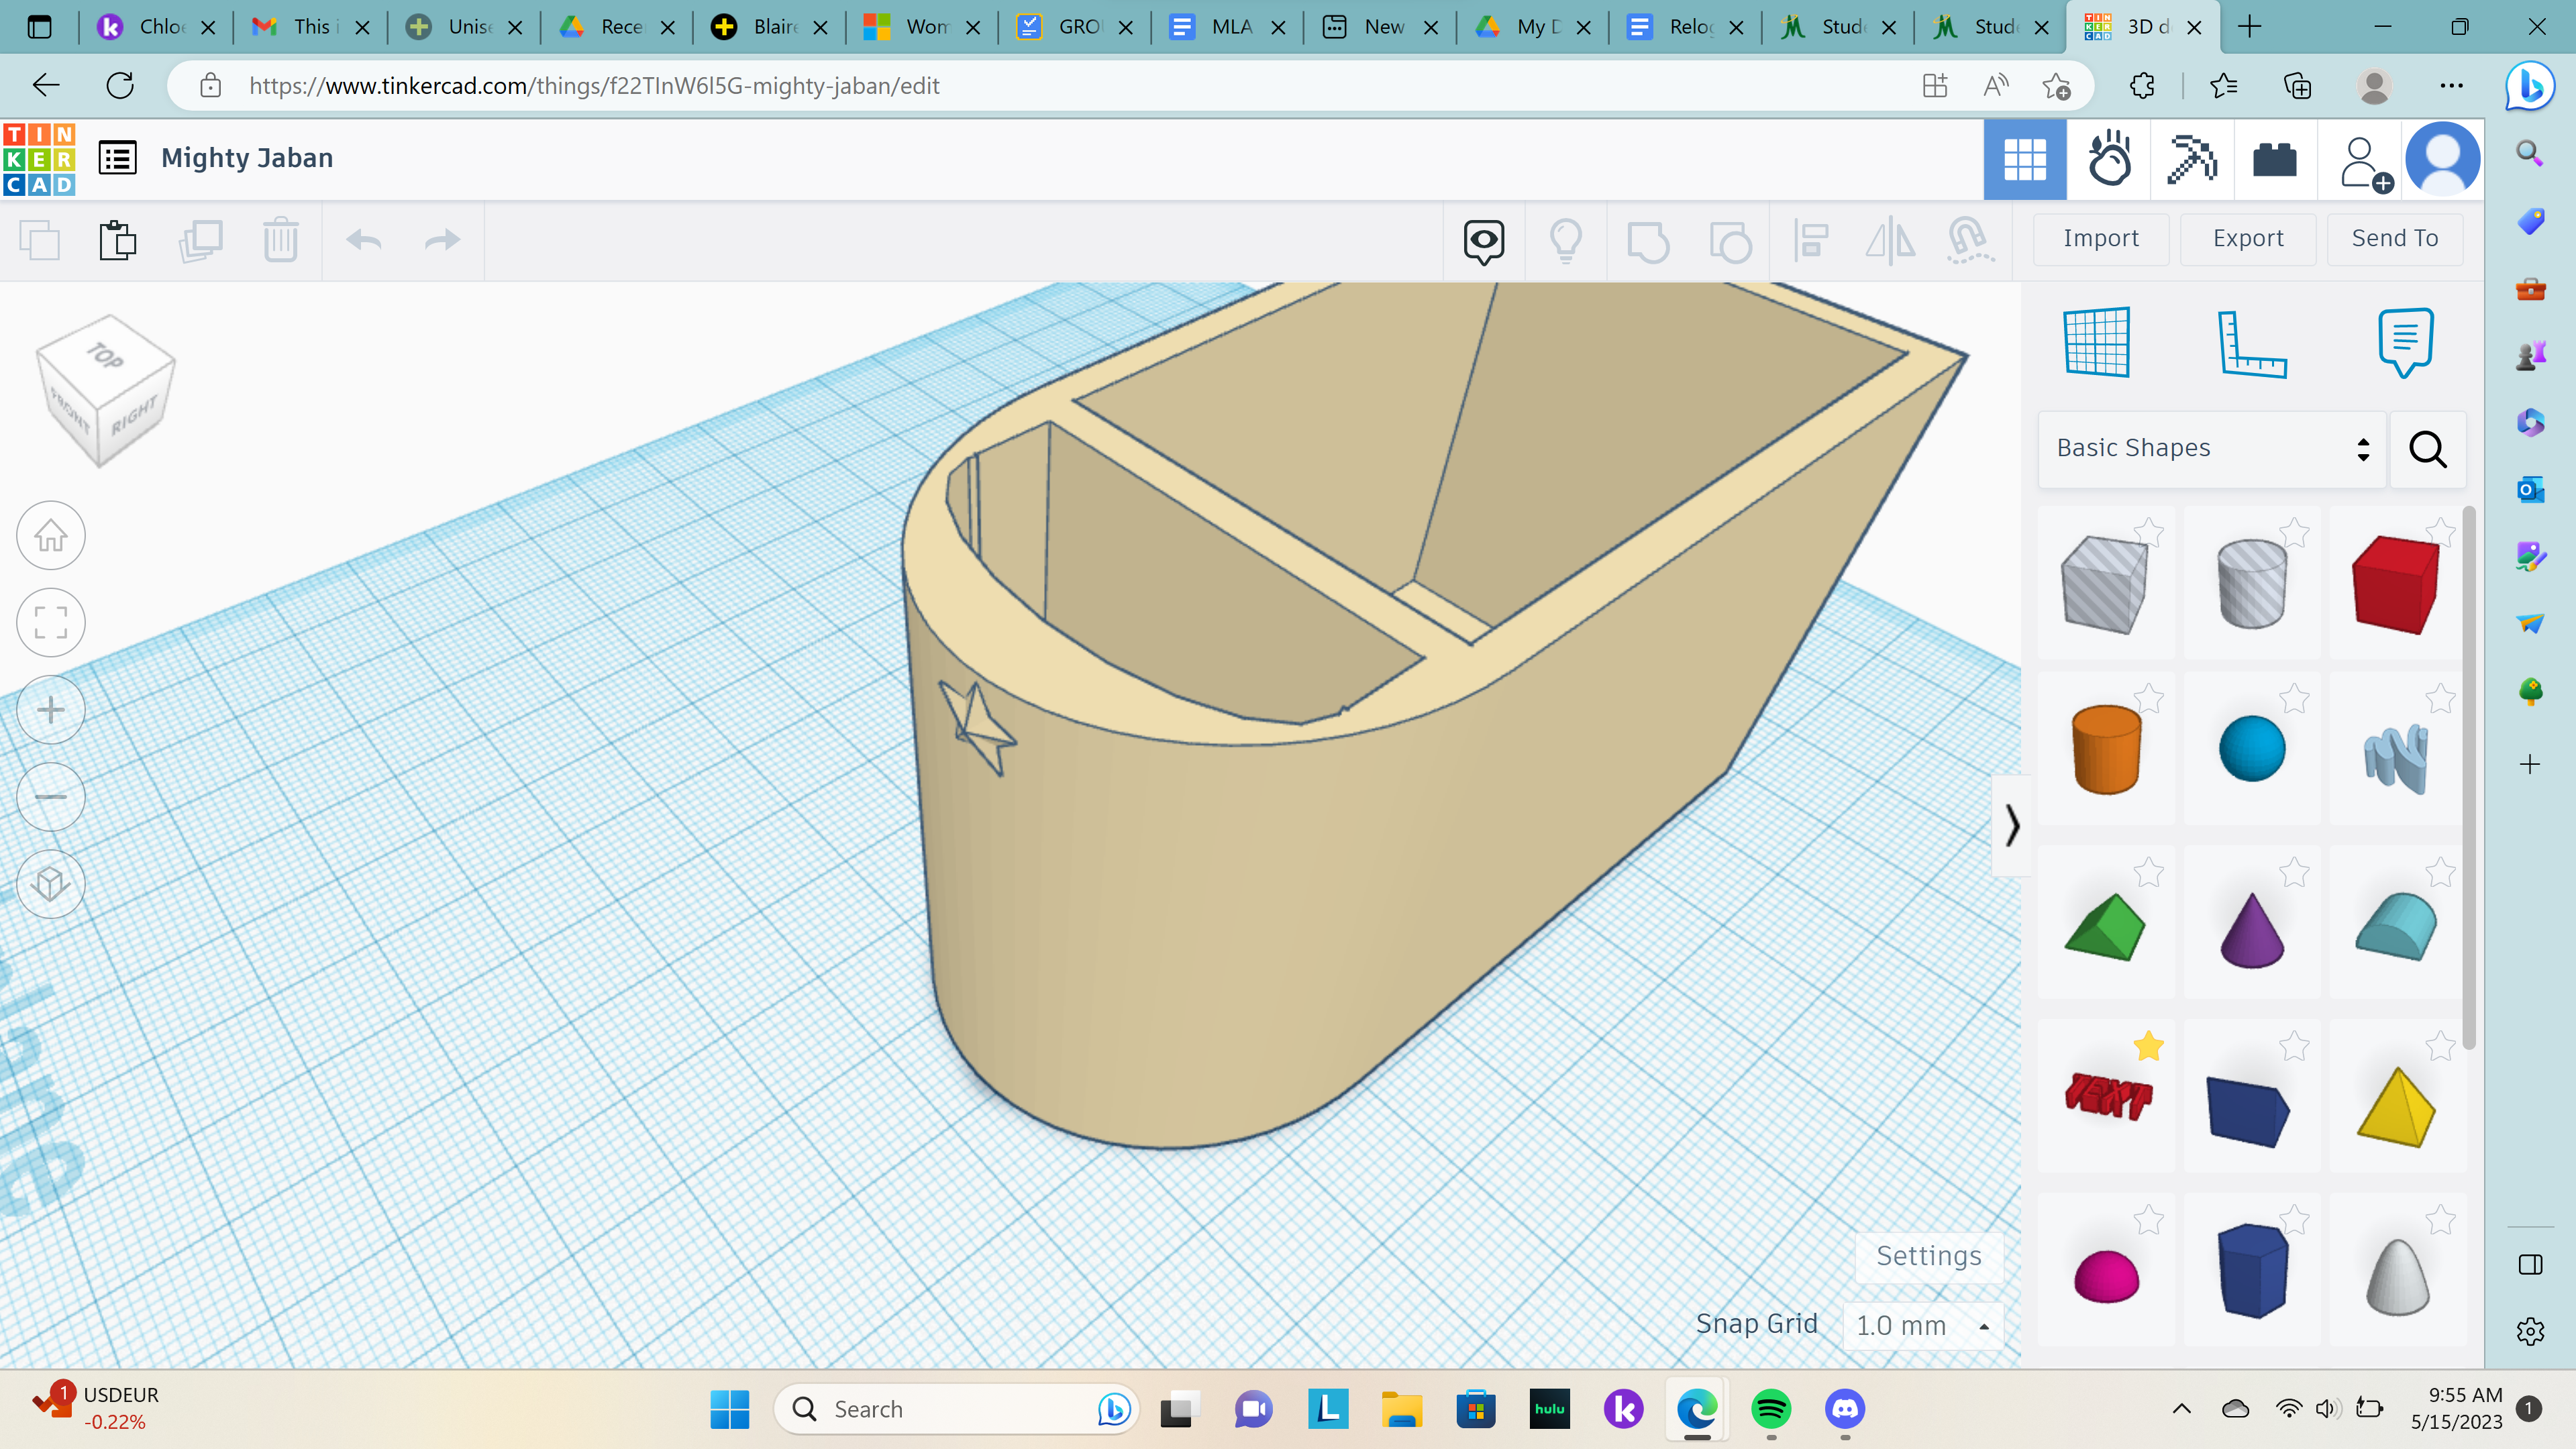The width and height of the screenshot is (2576, 1449).
Task: Open the Sim Lab hand icon
Action: (x=2109, y=160)
